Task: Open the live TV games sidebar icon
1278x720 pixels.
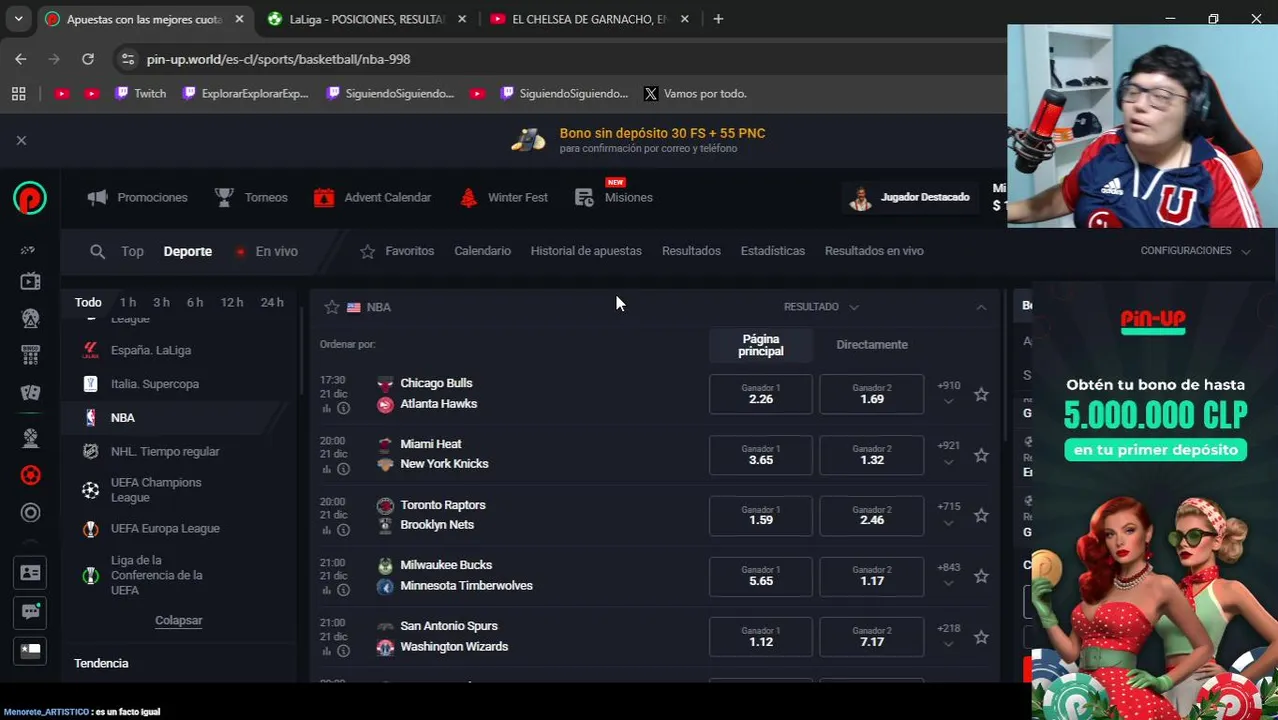Action: pyautogui.click(x=30, y=282)
